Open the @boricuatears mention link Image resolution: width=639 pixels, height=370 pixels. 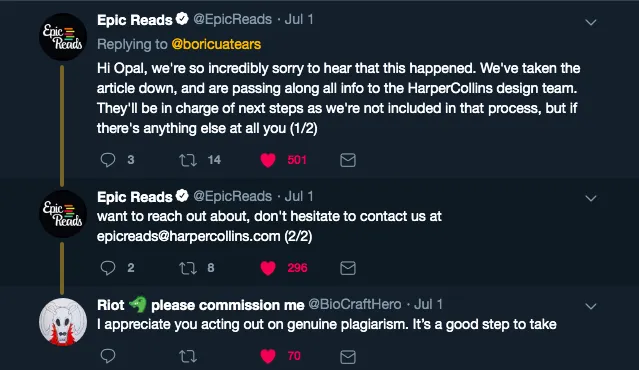pyautogui.click(x=216, y=44)
